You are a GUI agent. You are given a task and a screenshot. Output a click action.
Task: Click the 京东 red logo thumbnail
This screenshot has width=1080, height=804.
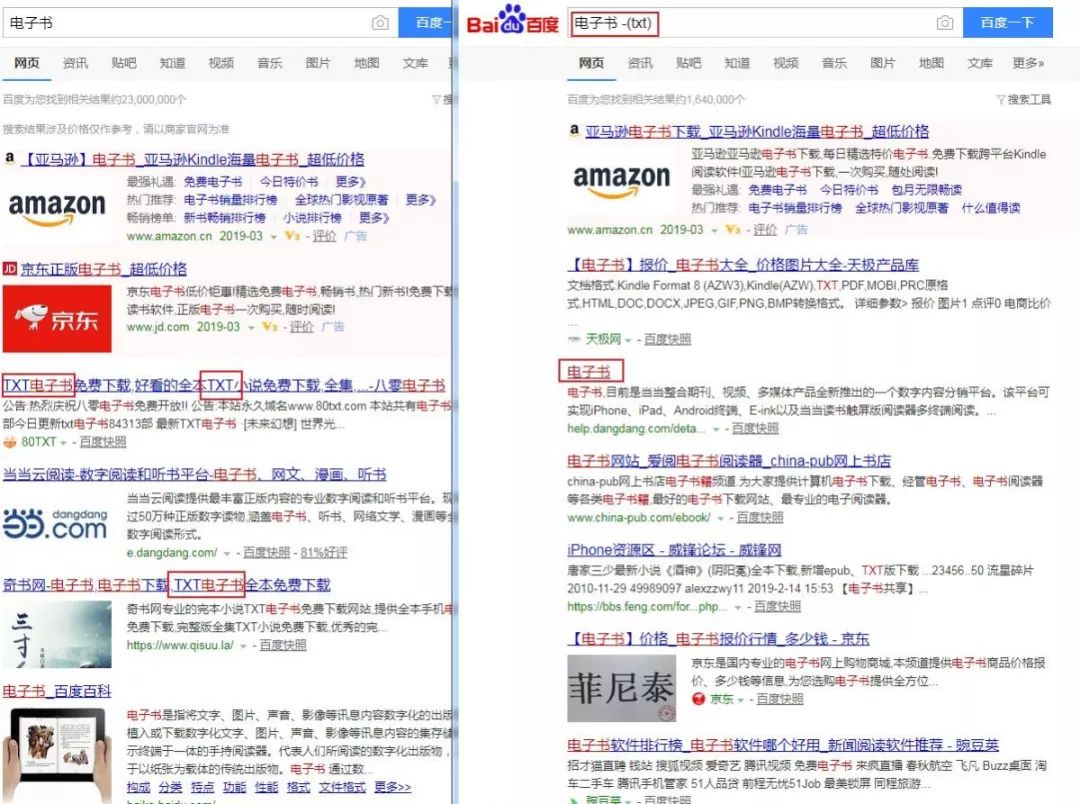pyautogui.click(x=57, y=318)
